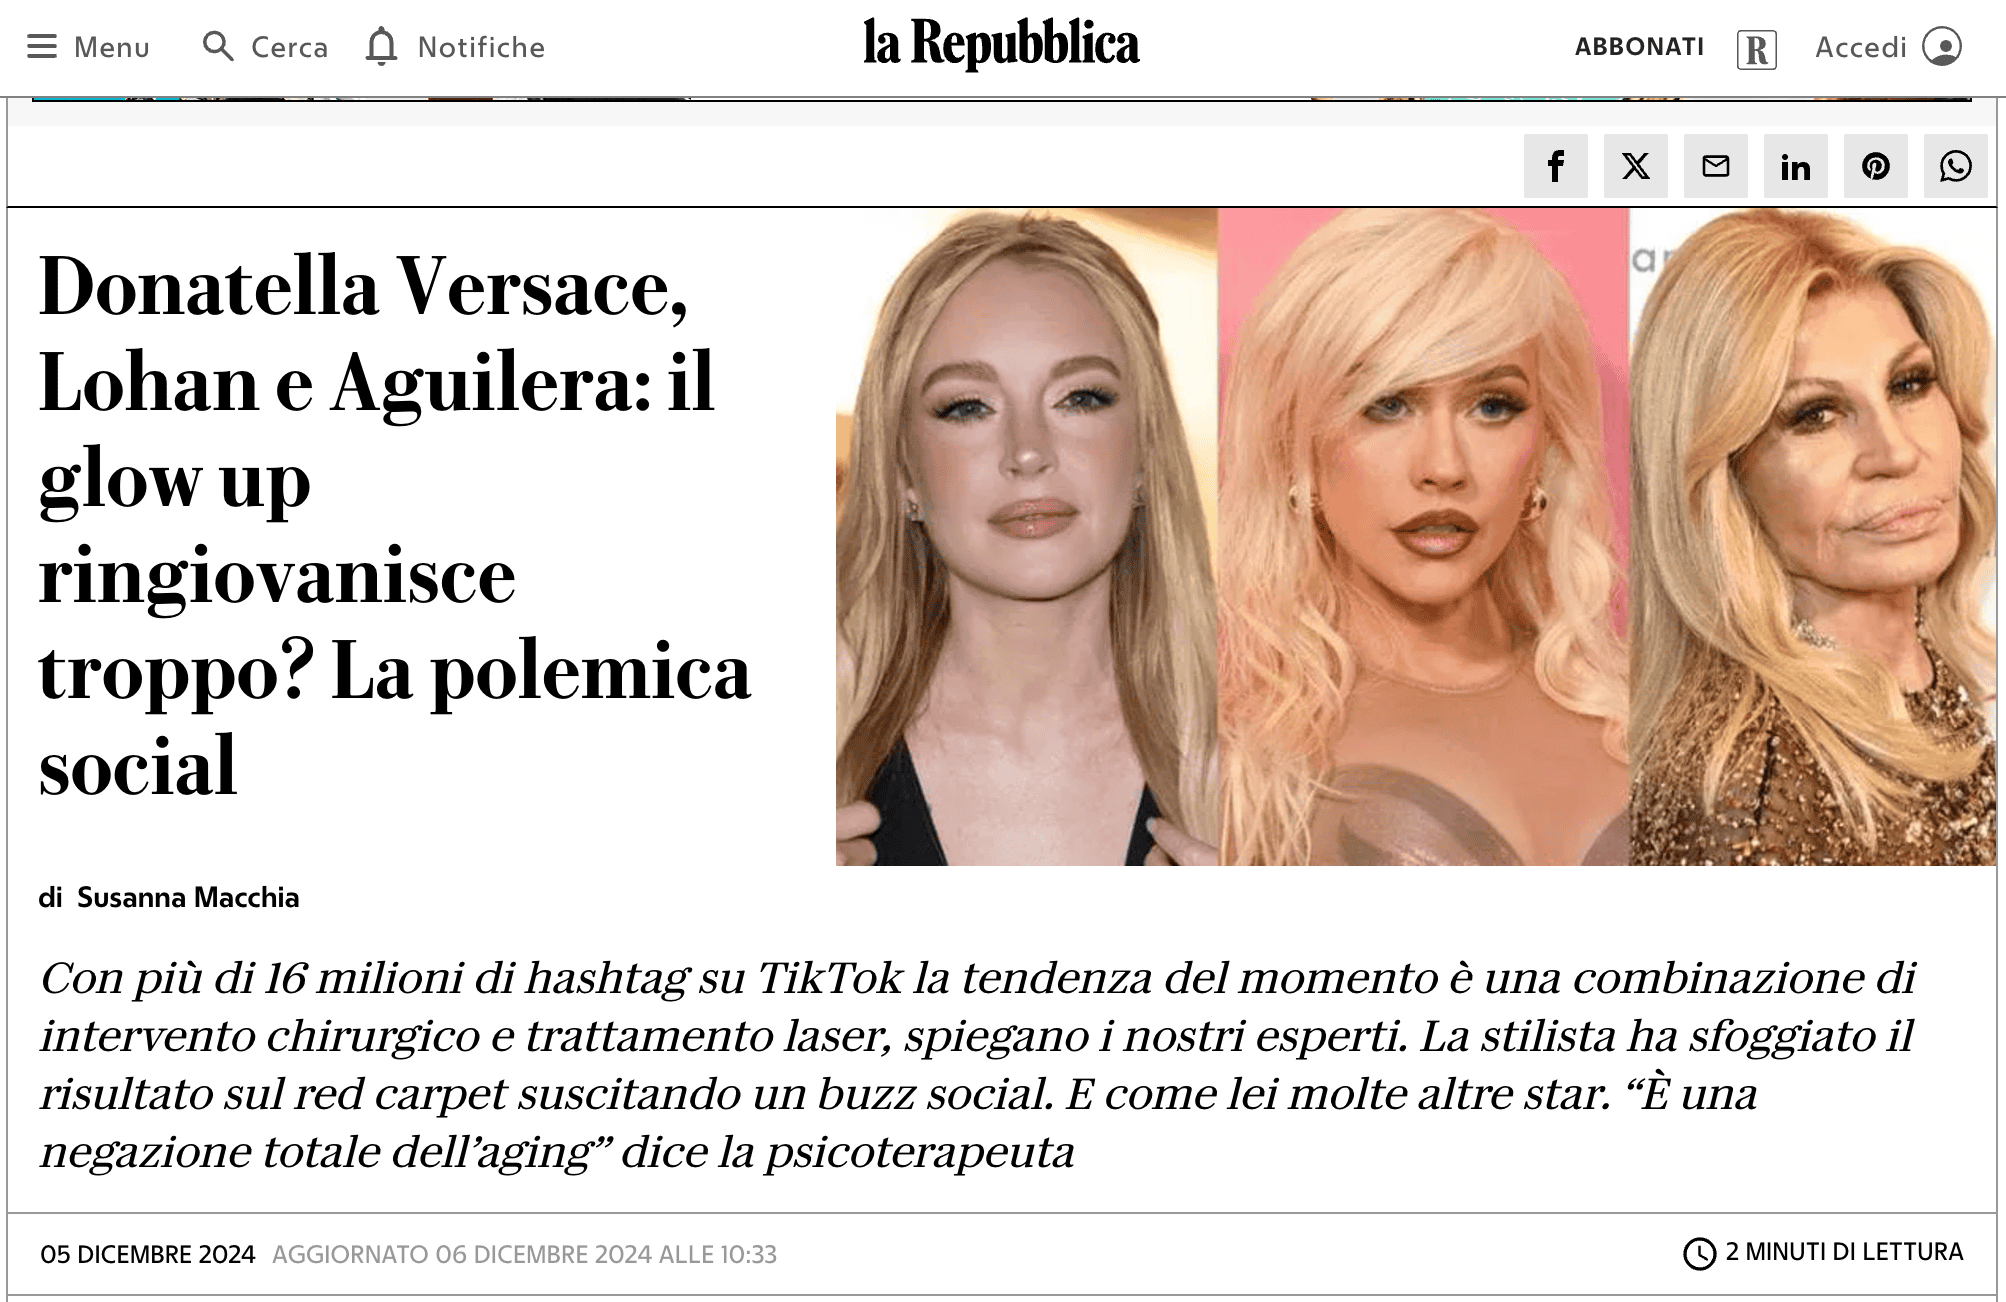2006x1302 pixels.
Task: Open author Susanna Macchia's page
Action: [x=188, y=897]
